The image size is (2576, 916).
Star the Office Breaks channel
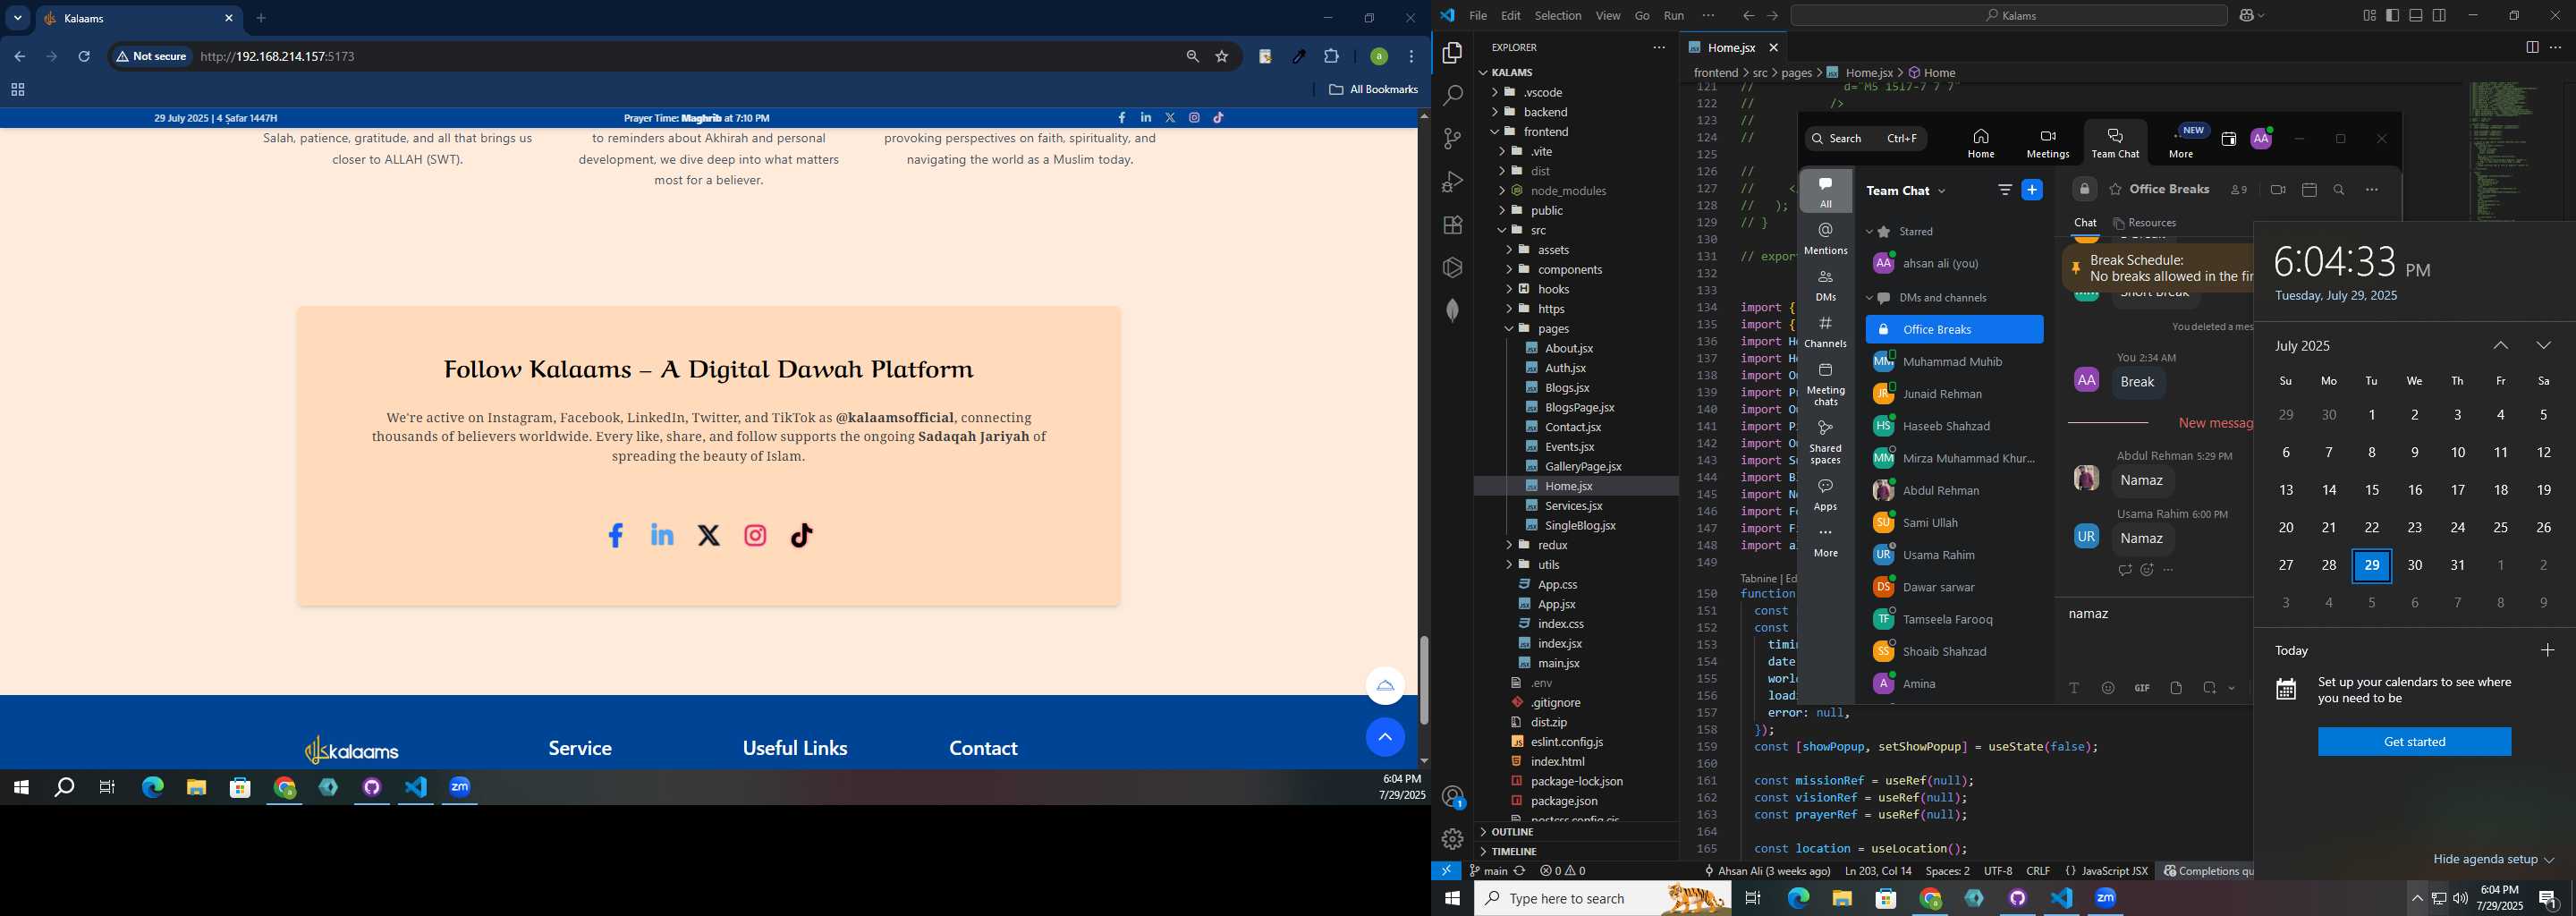2115,190
